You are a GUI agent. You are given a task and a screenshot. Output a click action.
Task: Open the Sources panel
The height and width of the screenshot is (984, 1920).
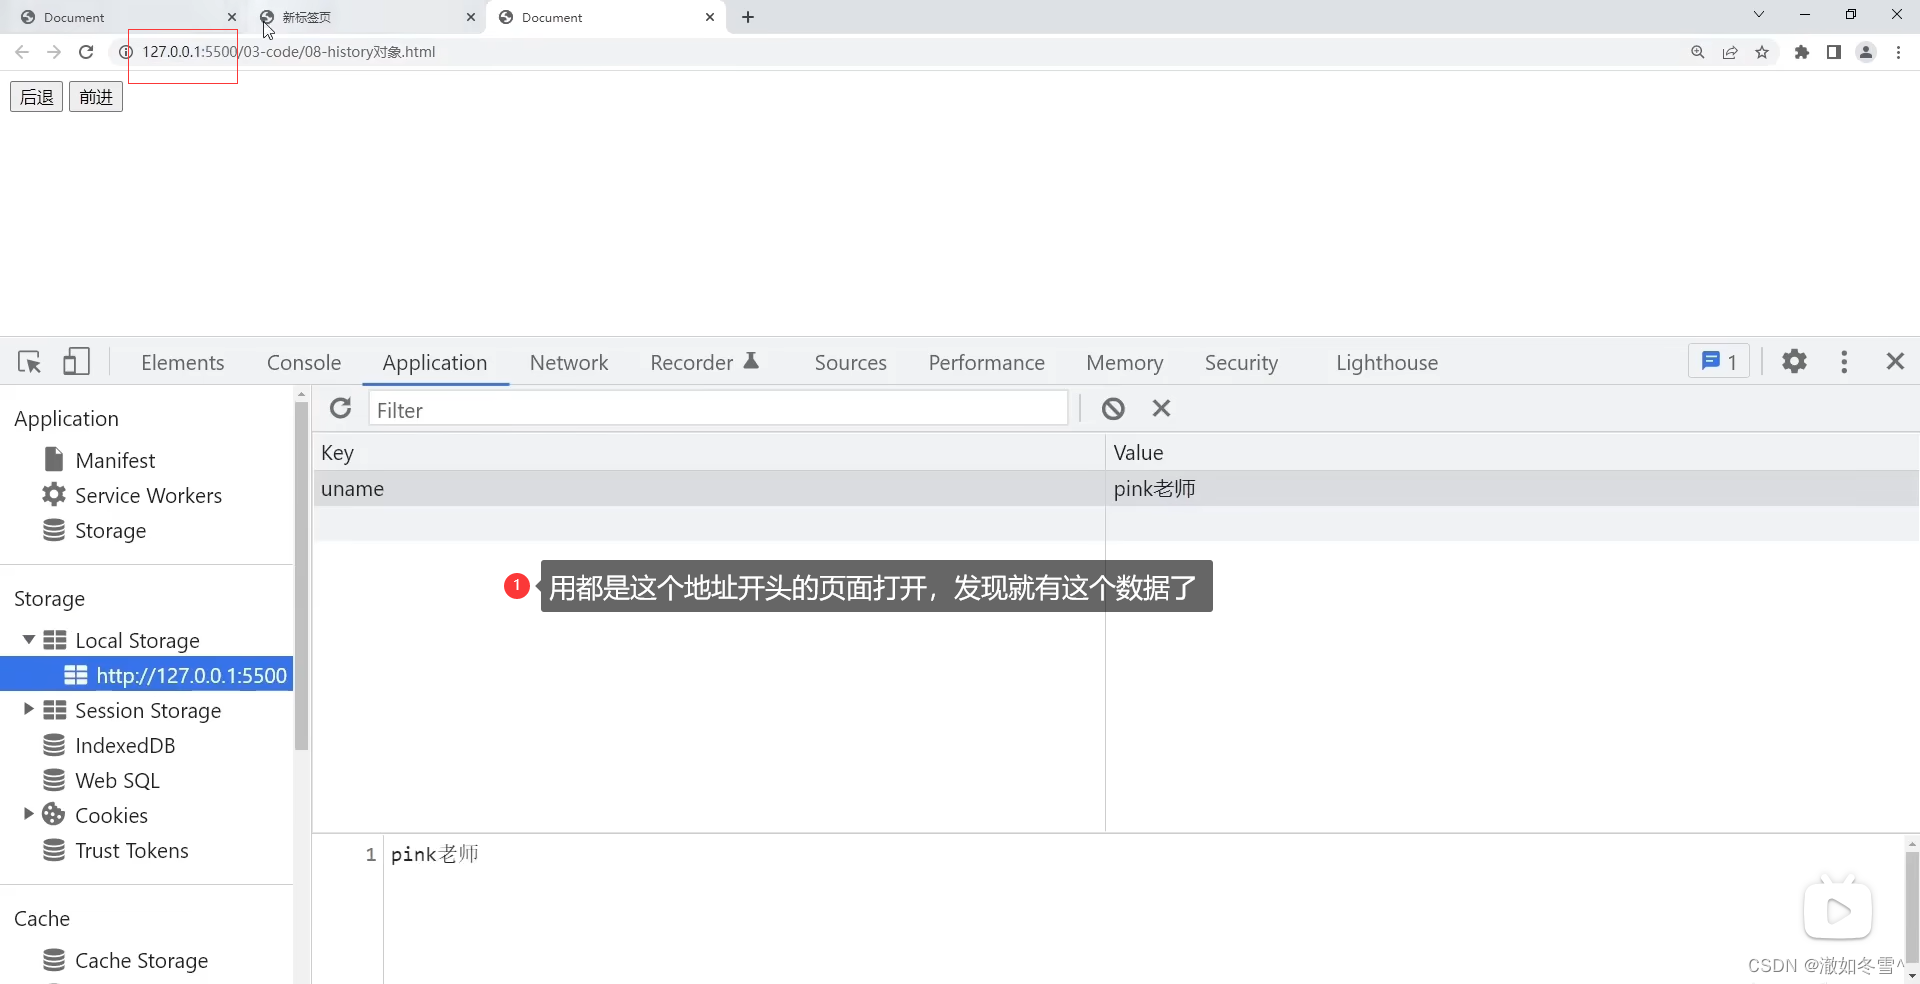[x=850, y=363]
